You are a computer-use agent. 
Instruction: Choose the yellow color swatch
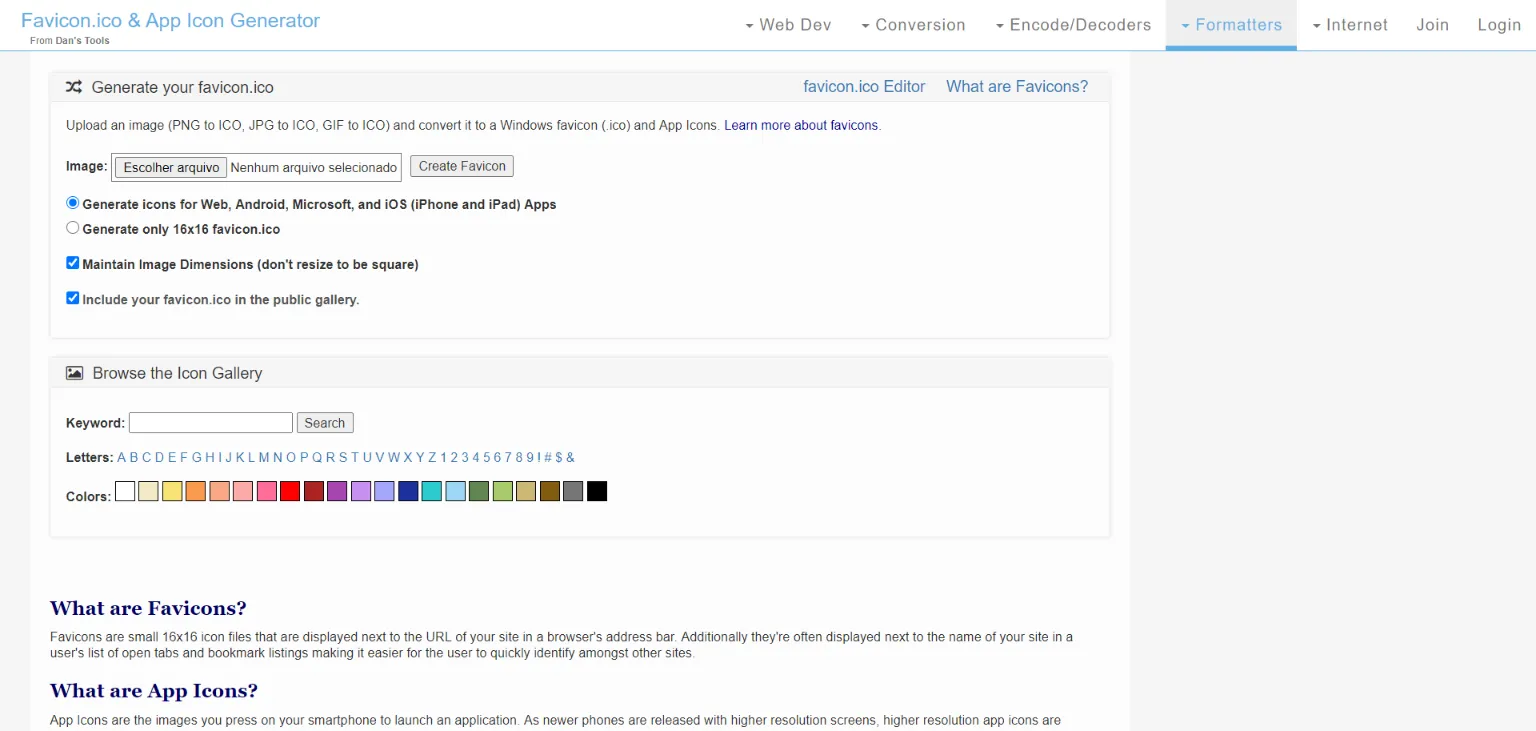pyautogui.click(x=172, y=491)
